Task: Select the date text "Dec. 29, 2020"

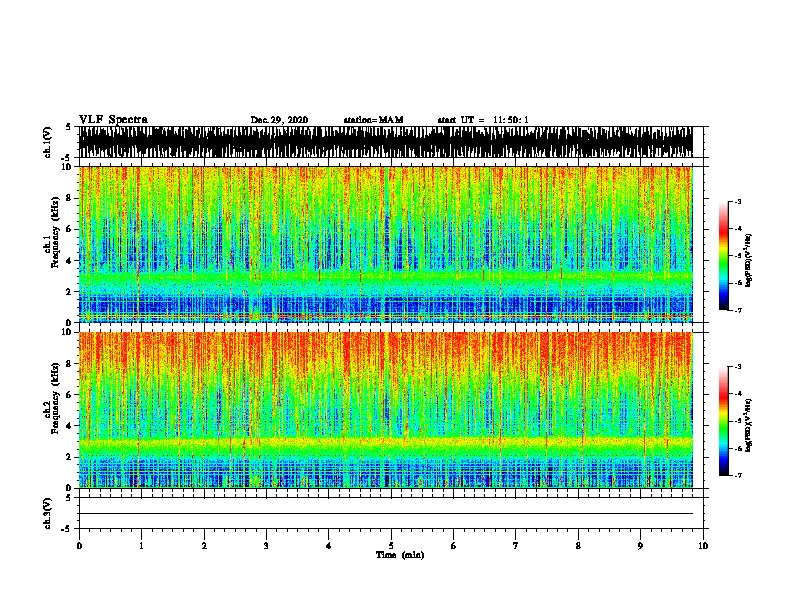Action: pos(279,120)
